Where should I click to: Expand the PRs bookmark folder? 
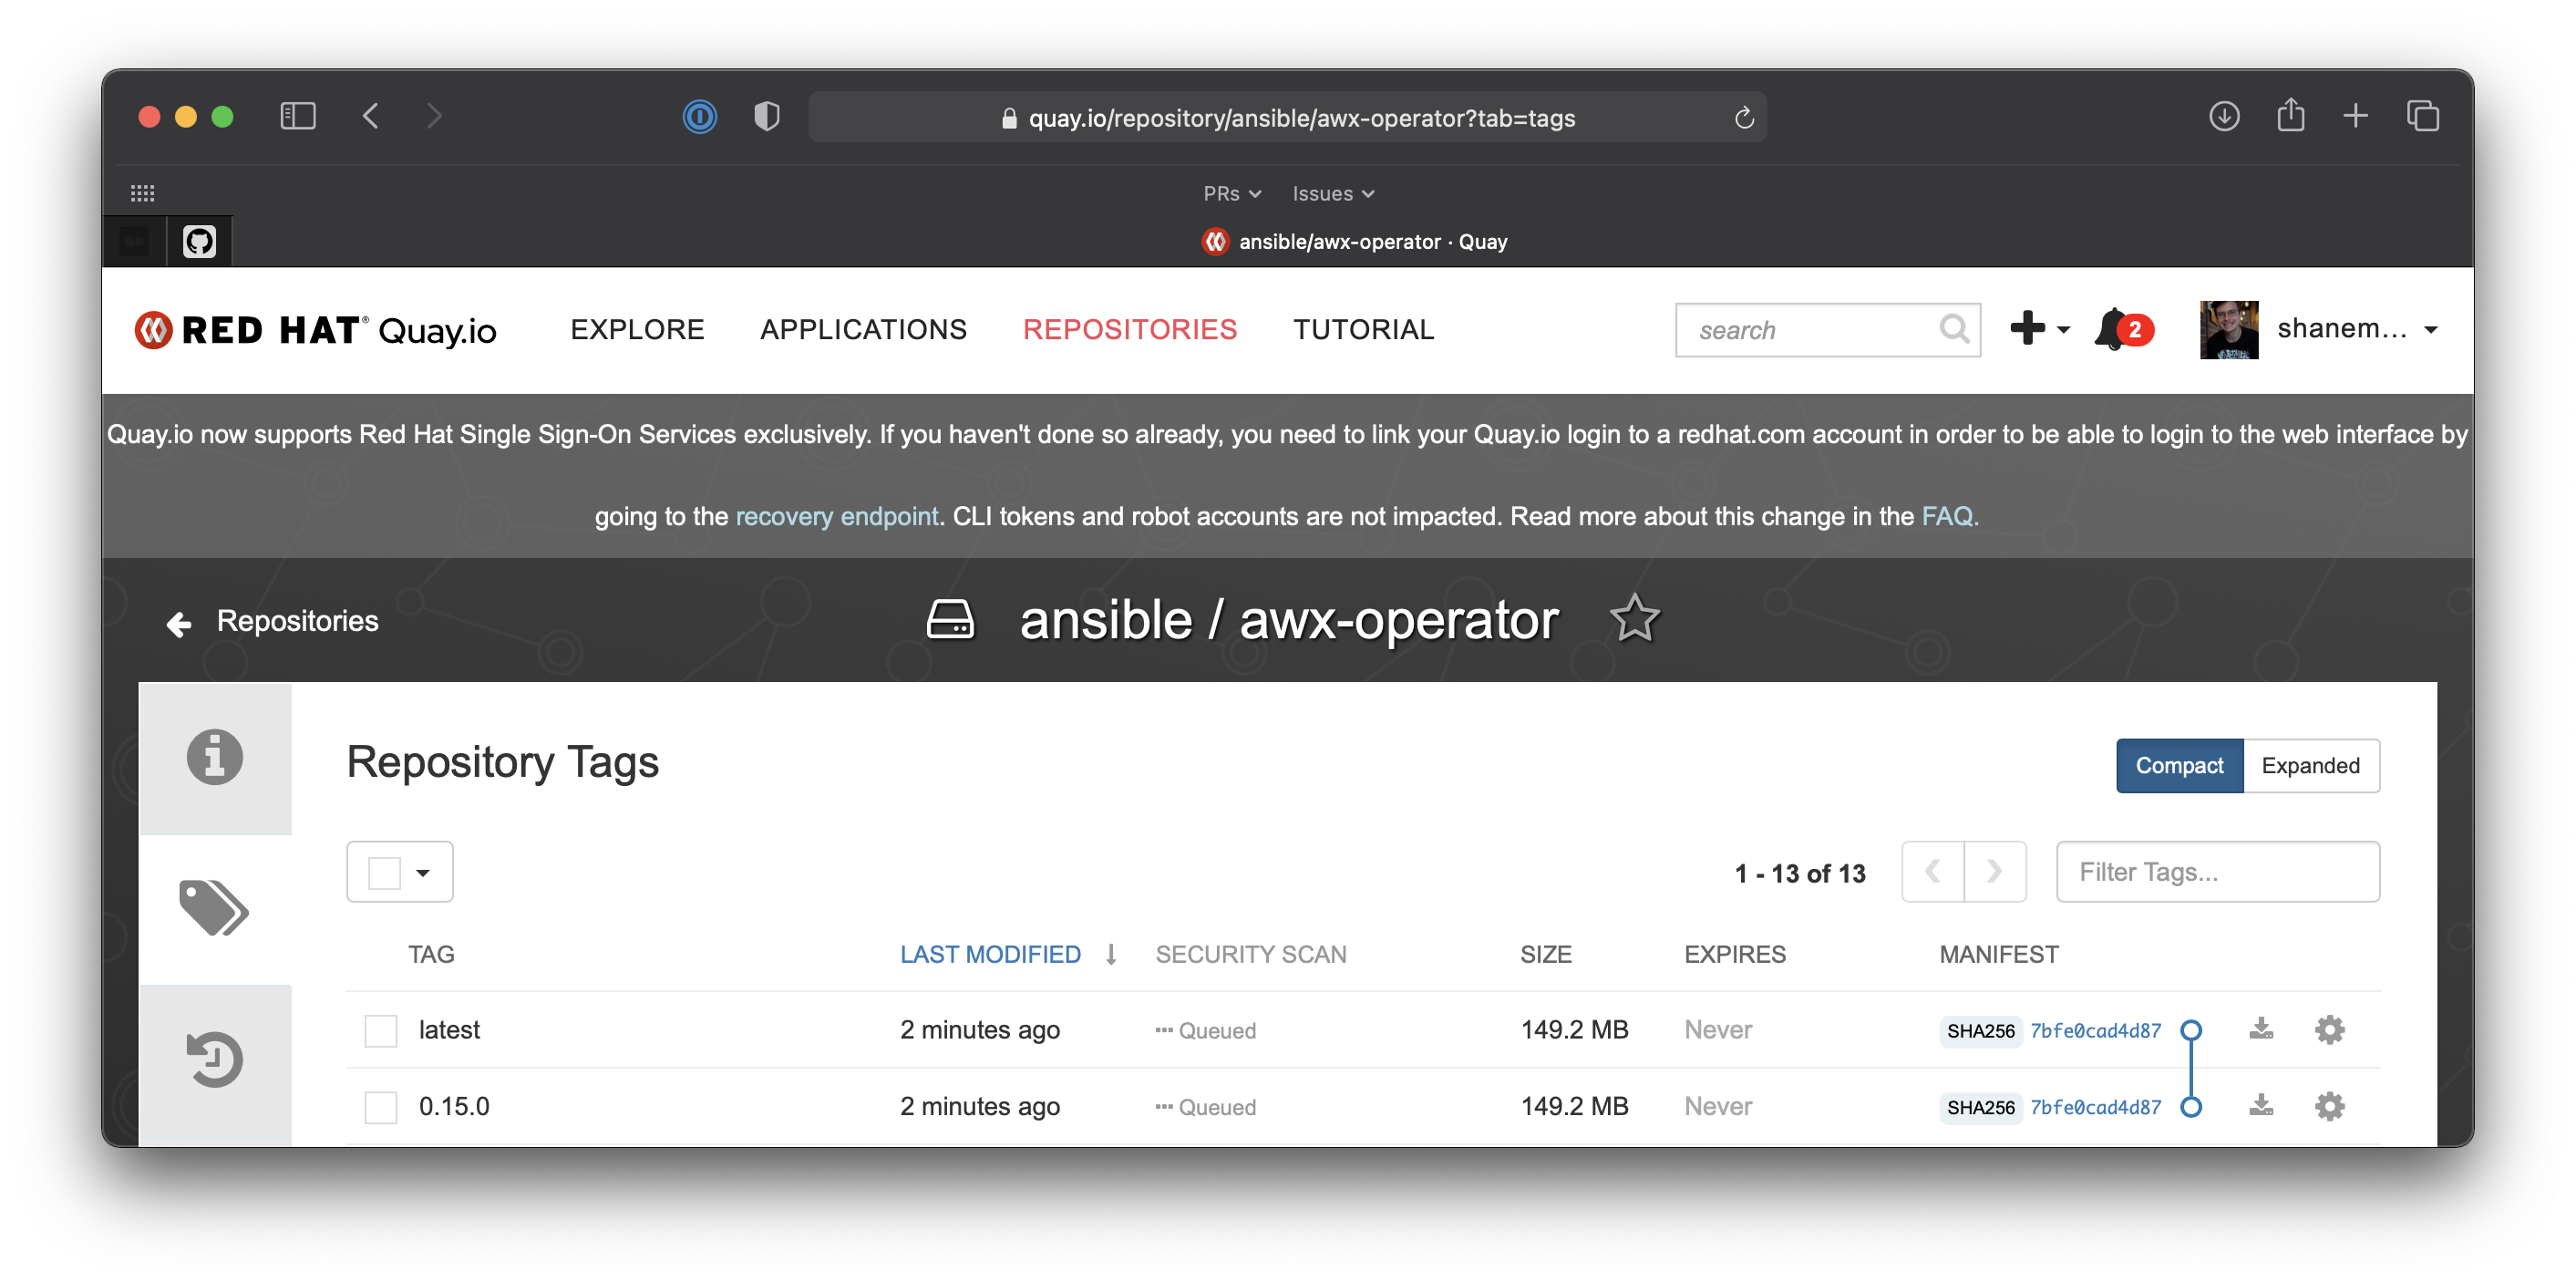click(x=1231, y=193)
